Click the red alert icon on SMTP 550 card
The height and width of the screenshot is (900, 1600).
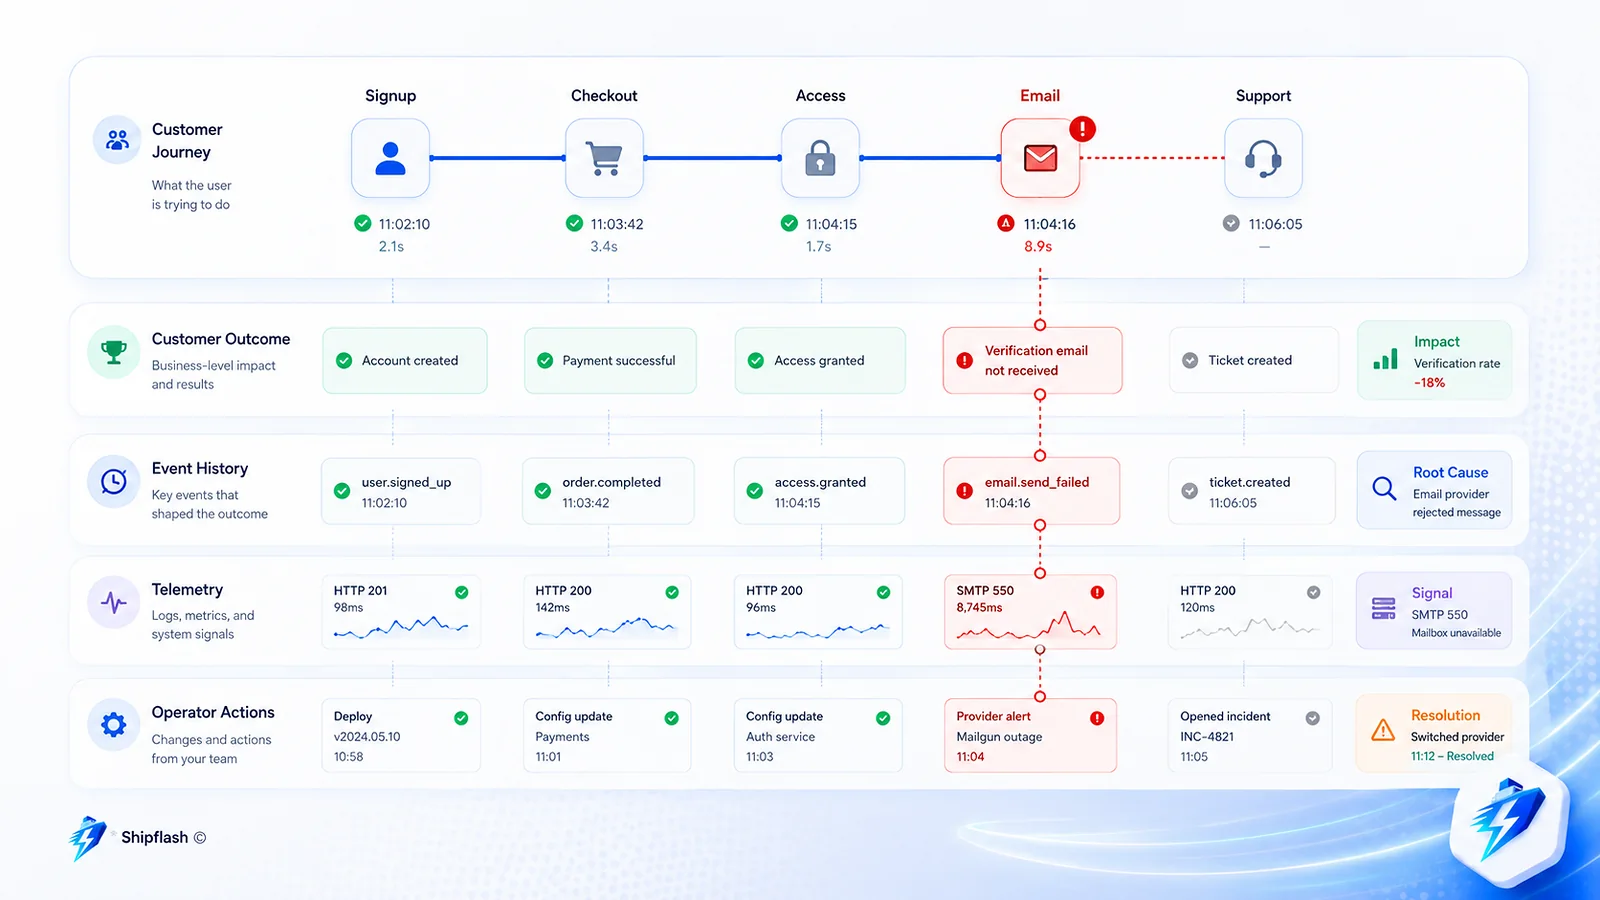tap(1097, 592)
